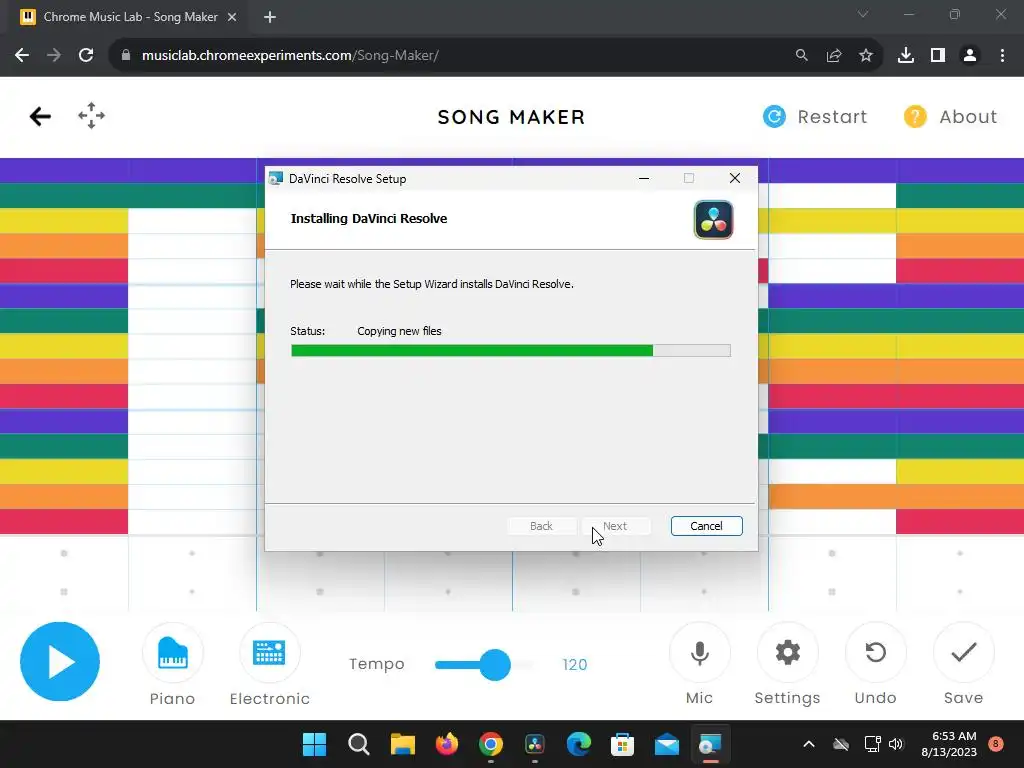1024x768 pixels.
Task: Open volume control in the tray
Action: pyautogui.click(x=896, y=744)
